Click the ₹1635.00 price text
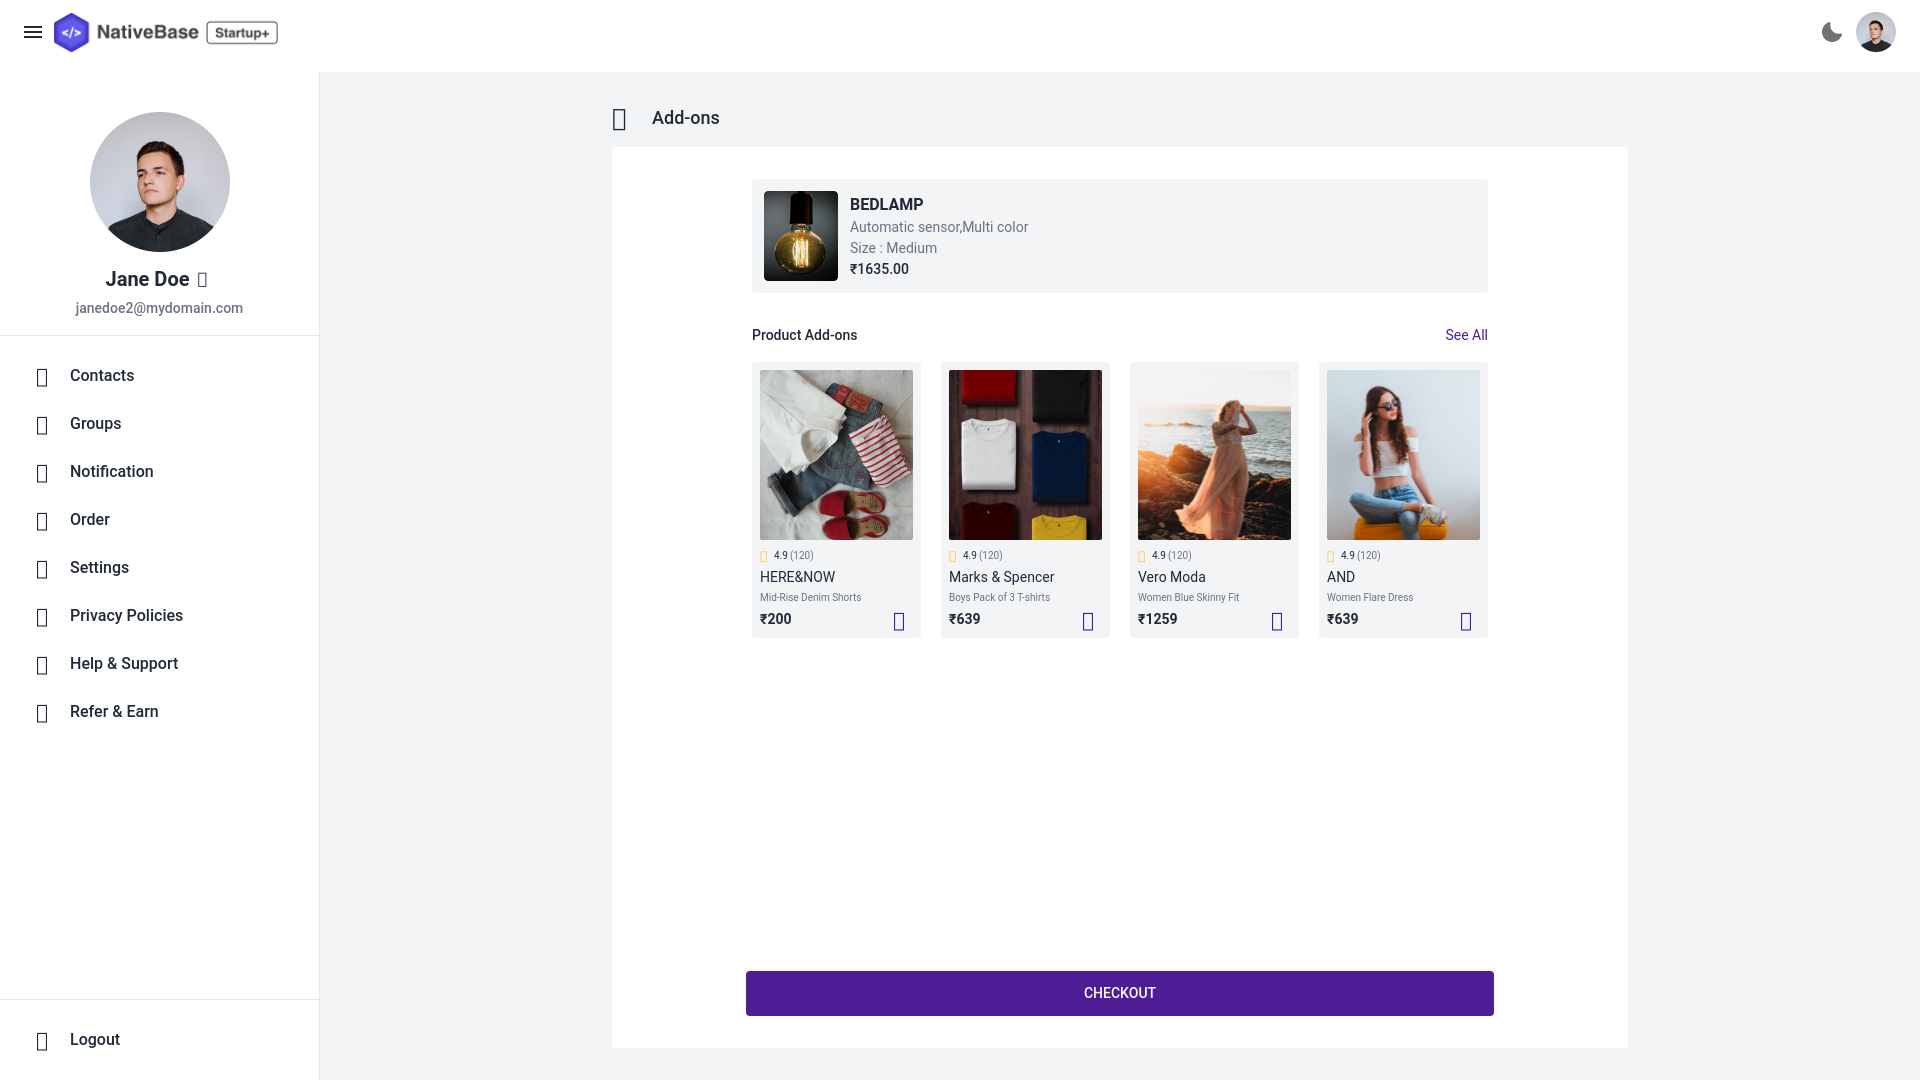The width and height of the screenshot is (1920, 1080). (x=879, y=269)
